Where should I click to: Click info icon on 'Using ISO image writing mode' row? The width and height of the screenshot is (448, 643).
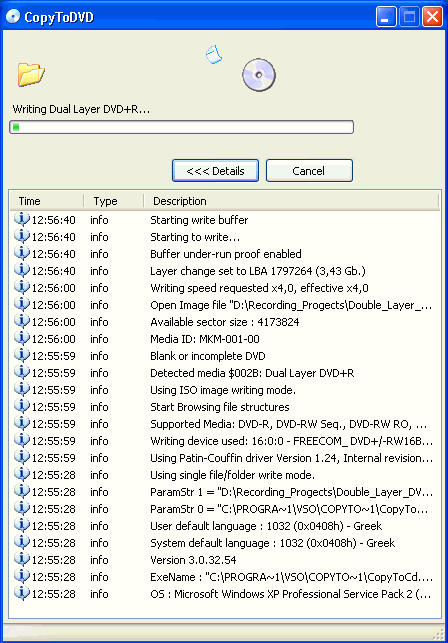22,390
